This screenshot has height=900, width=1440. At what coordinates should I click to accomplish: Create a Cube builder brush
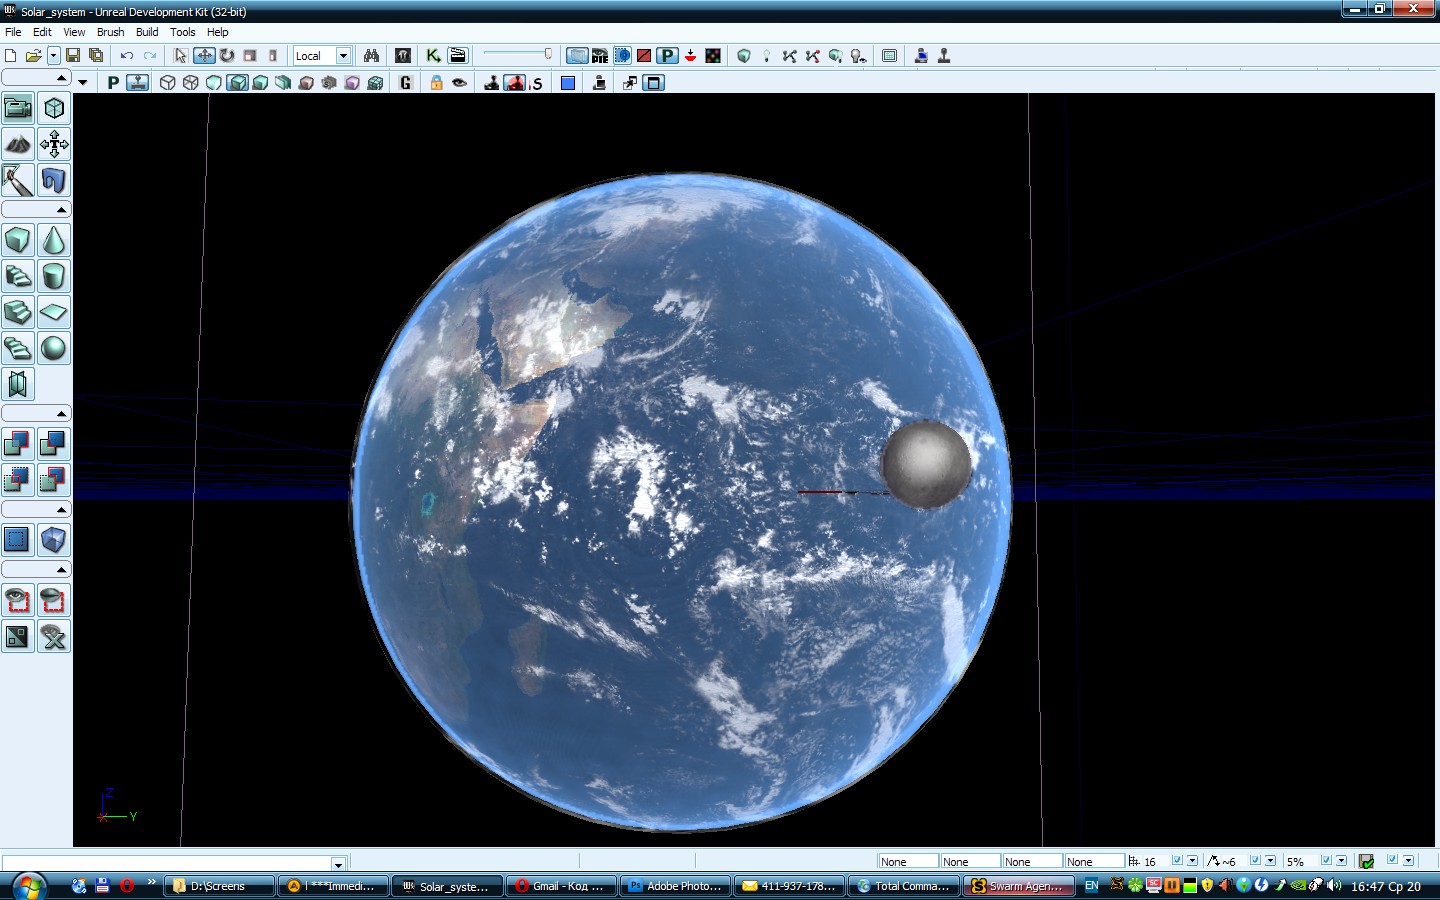18,240
